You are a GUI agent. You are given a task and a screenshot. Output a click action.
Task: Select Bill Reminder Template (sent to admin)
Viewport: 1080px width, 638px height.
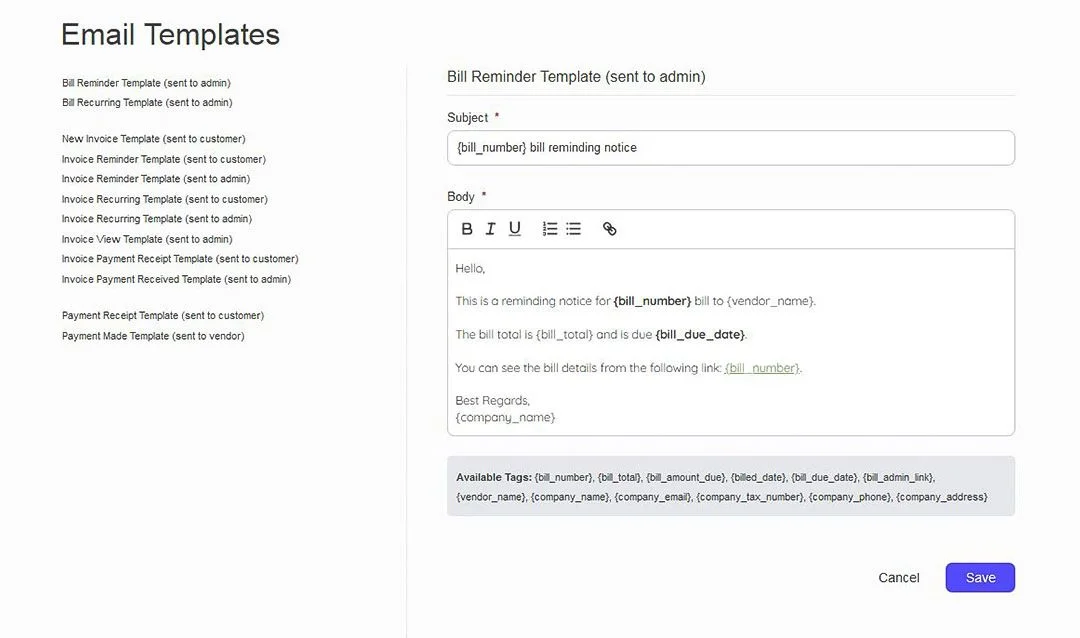pyautogui.click(x=146, y=83)
